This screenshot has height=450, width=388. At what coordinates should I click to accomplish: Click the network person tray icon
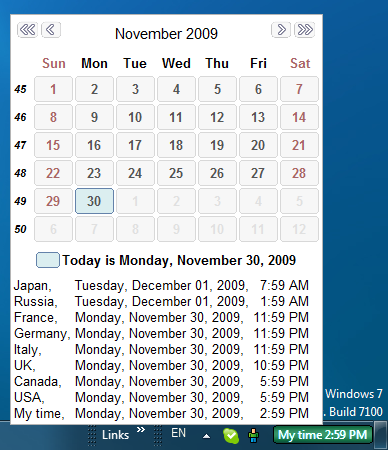[254, 435]
